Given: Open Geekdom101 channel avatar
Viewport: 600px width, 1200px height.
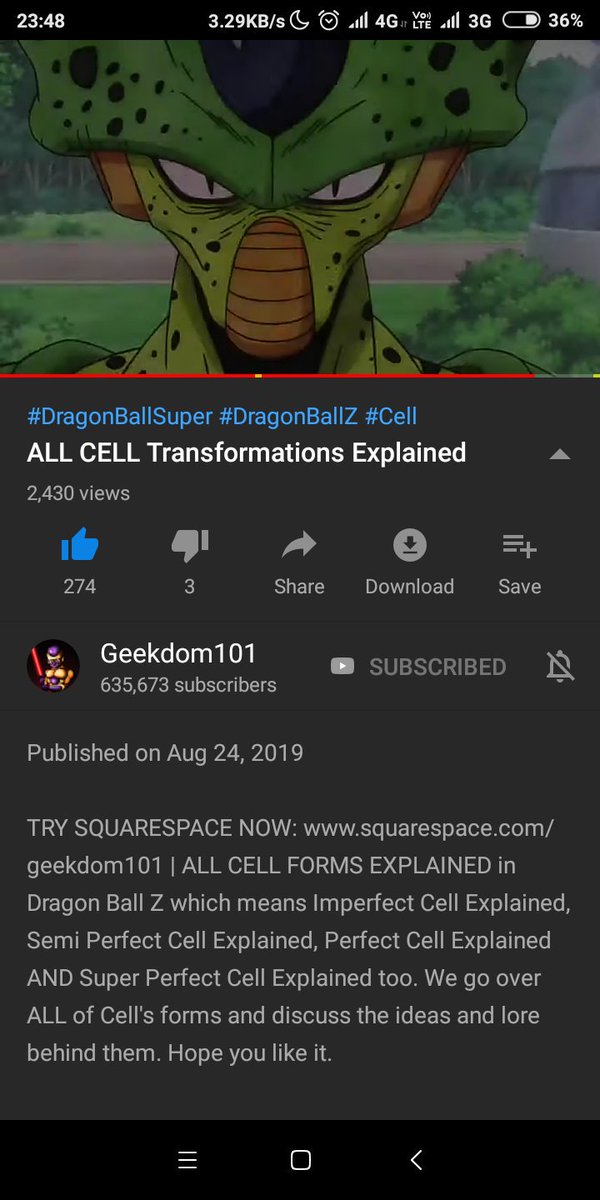Looking at the screenshot, I should pyautogui.click(x=53, y=666).
